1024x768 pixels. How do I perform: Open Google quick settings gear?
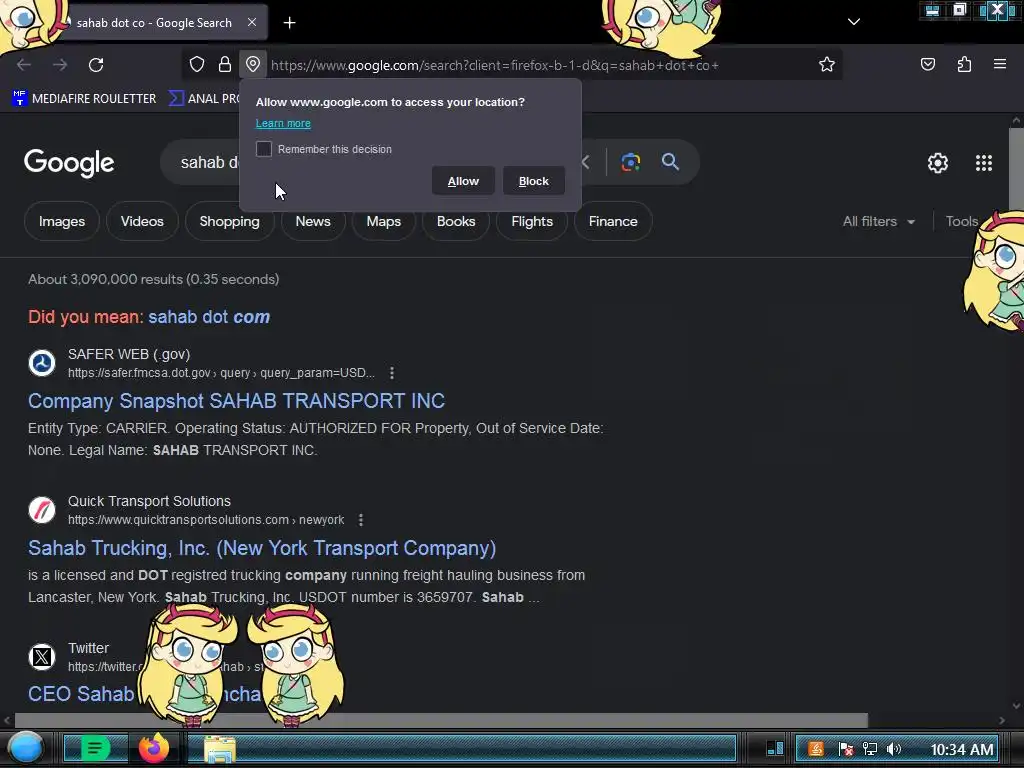[x=938, y=163]
